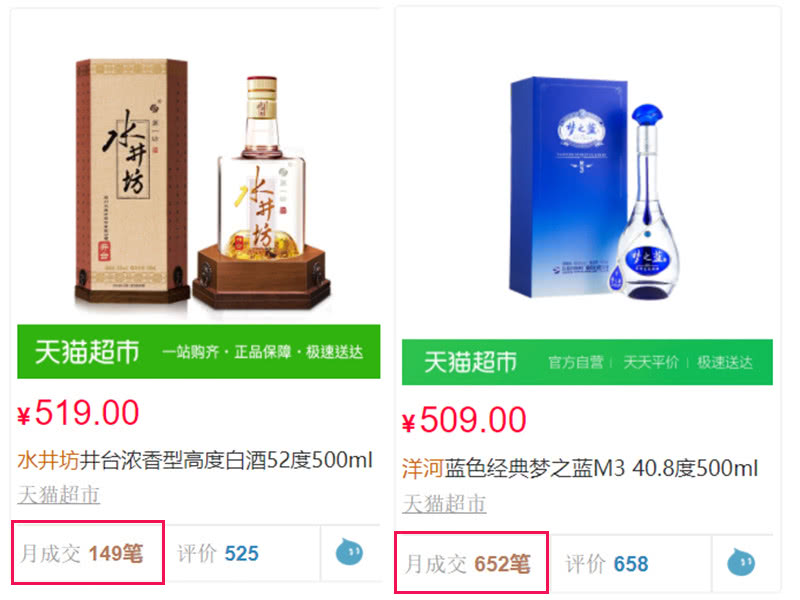Click 极速送达 text on right banner

725,362
